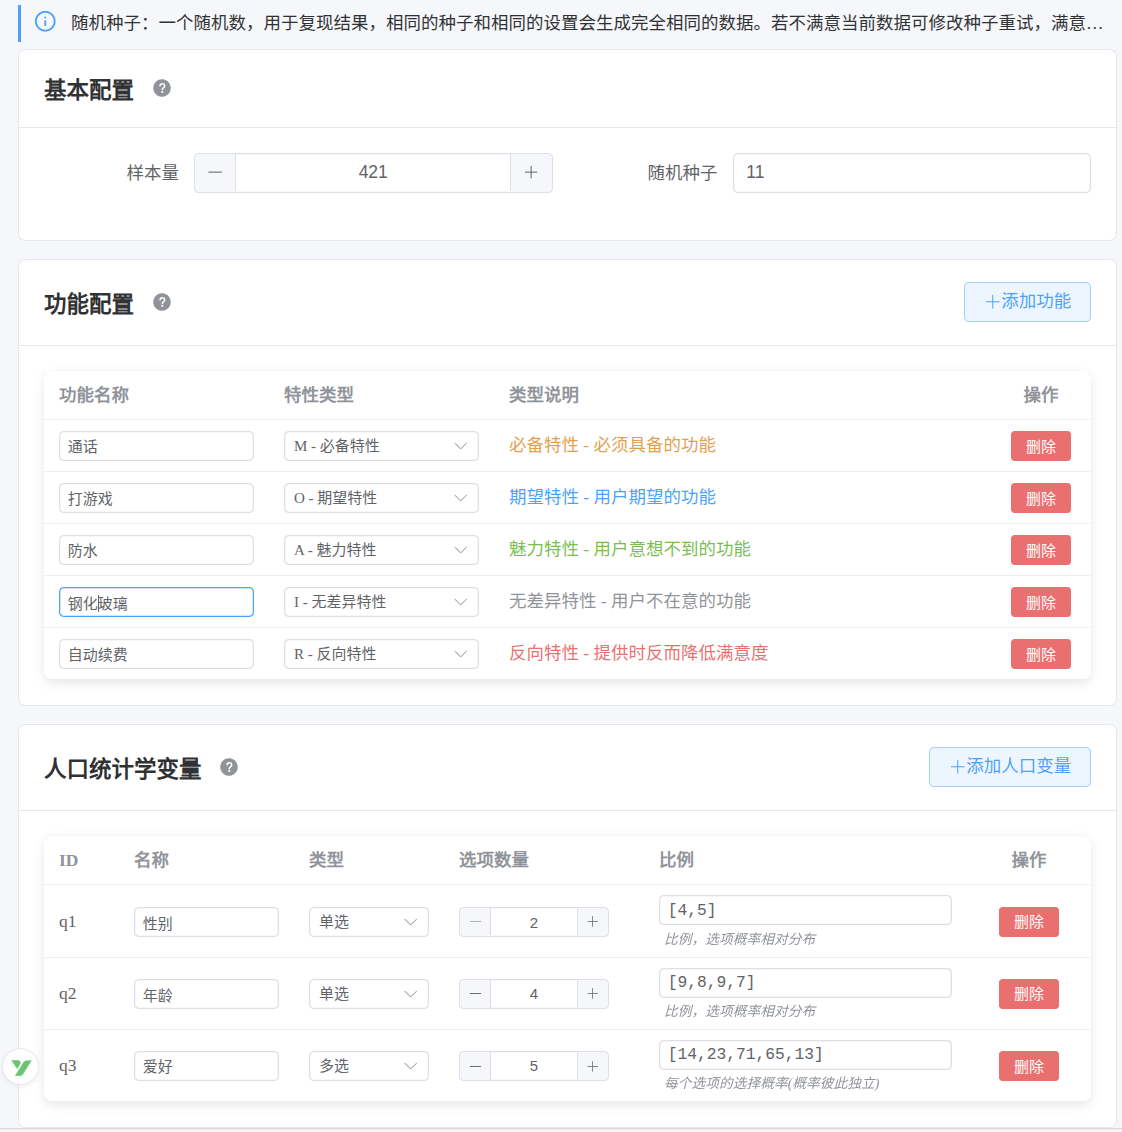
Task: Select the 随机种子 input field
Action: pyautogui.click(x=911, y=172)
